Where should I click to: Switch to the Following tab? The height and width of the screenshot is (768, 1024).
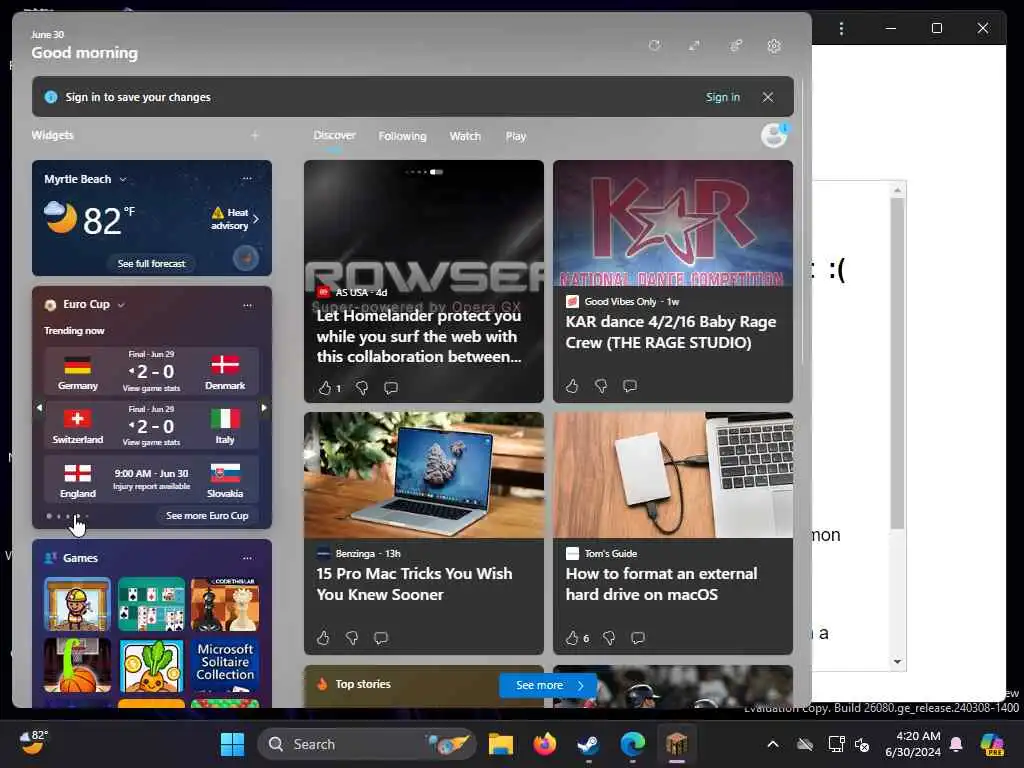[x=402, y=136]
